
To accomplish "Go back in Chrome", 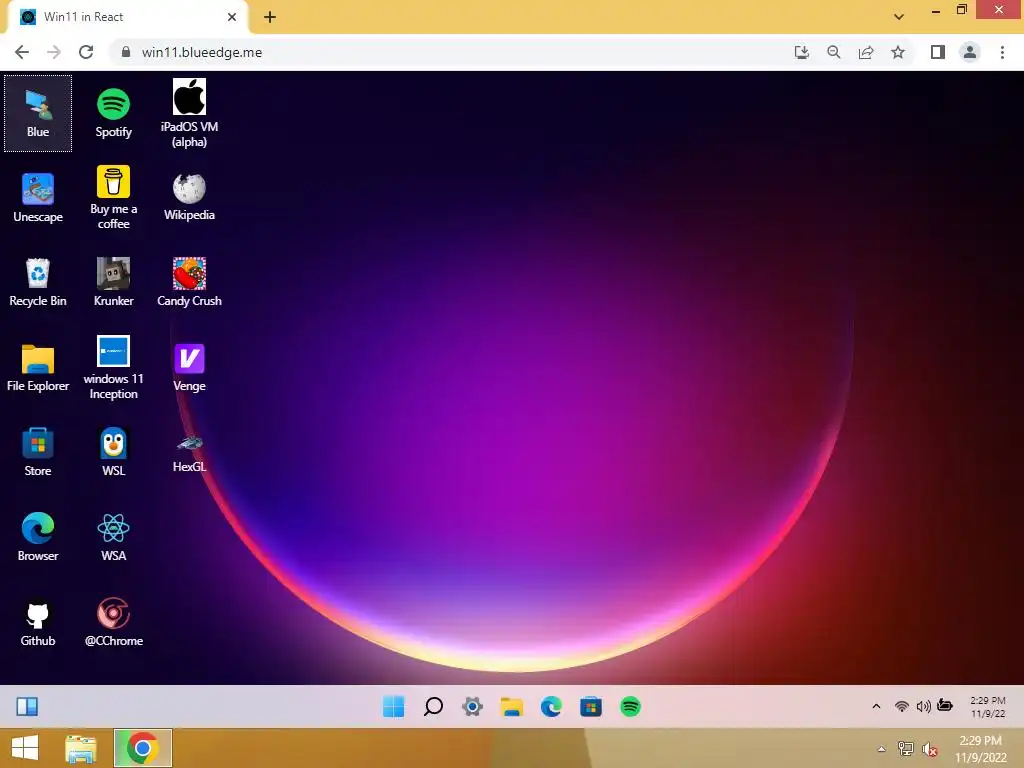I will (x=22, y=52).
